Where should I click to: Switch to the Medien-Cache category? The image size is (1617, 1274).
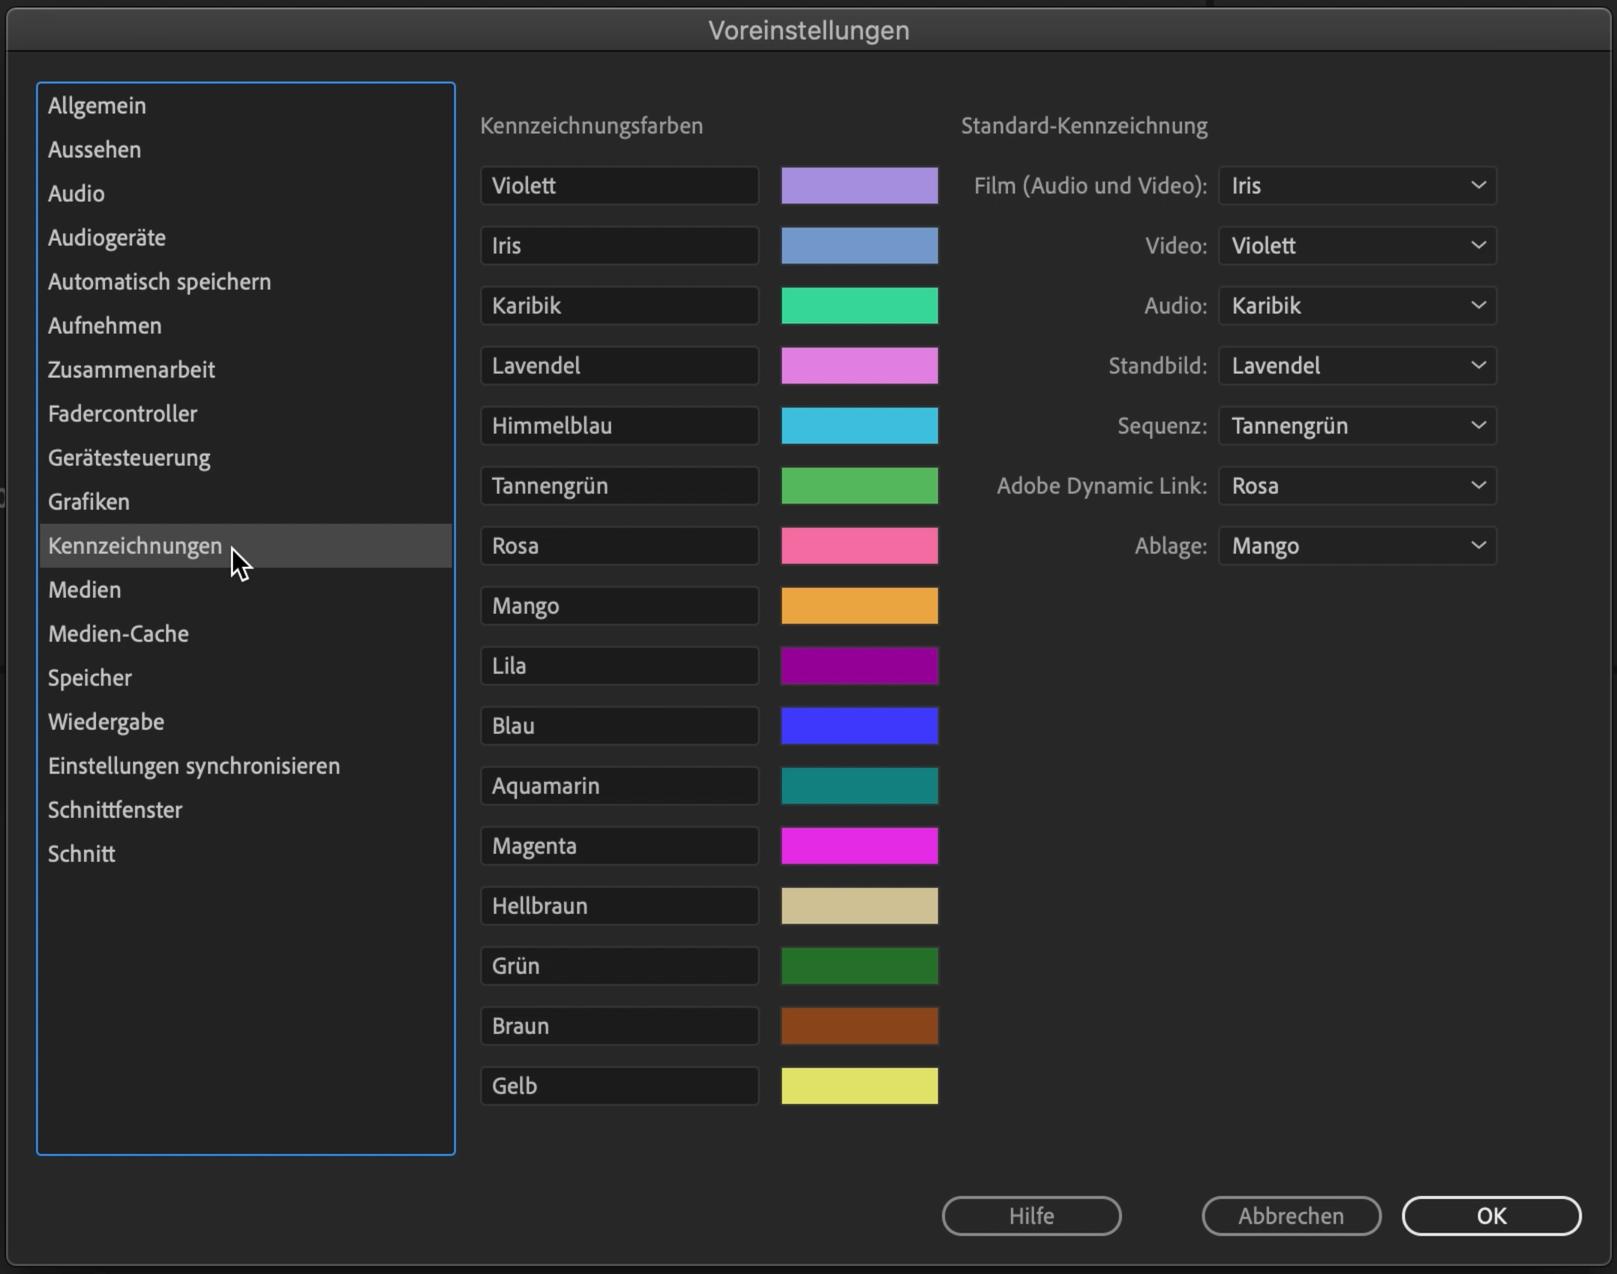[118, 634]
